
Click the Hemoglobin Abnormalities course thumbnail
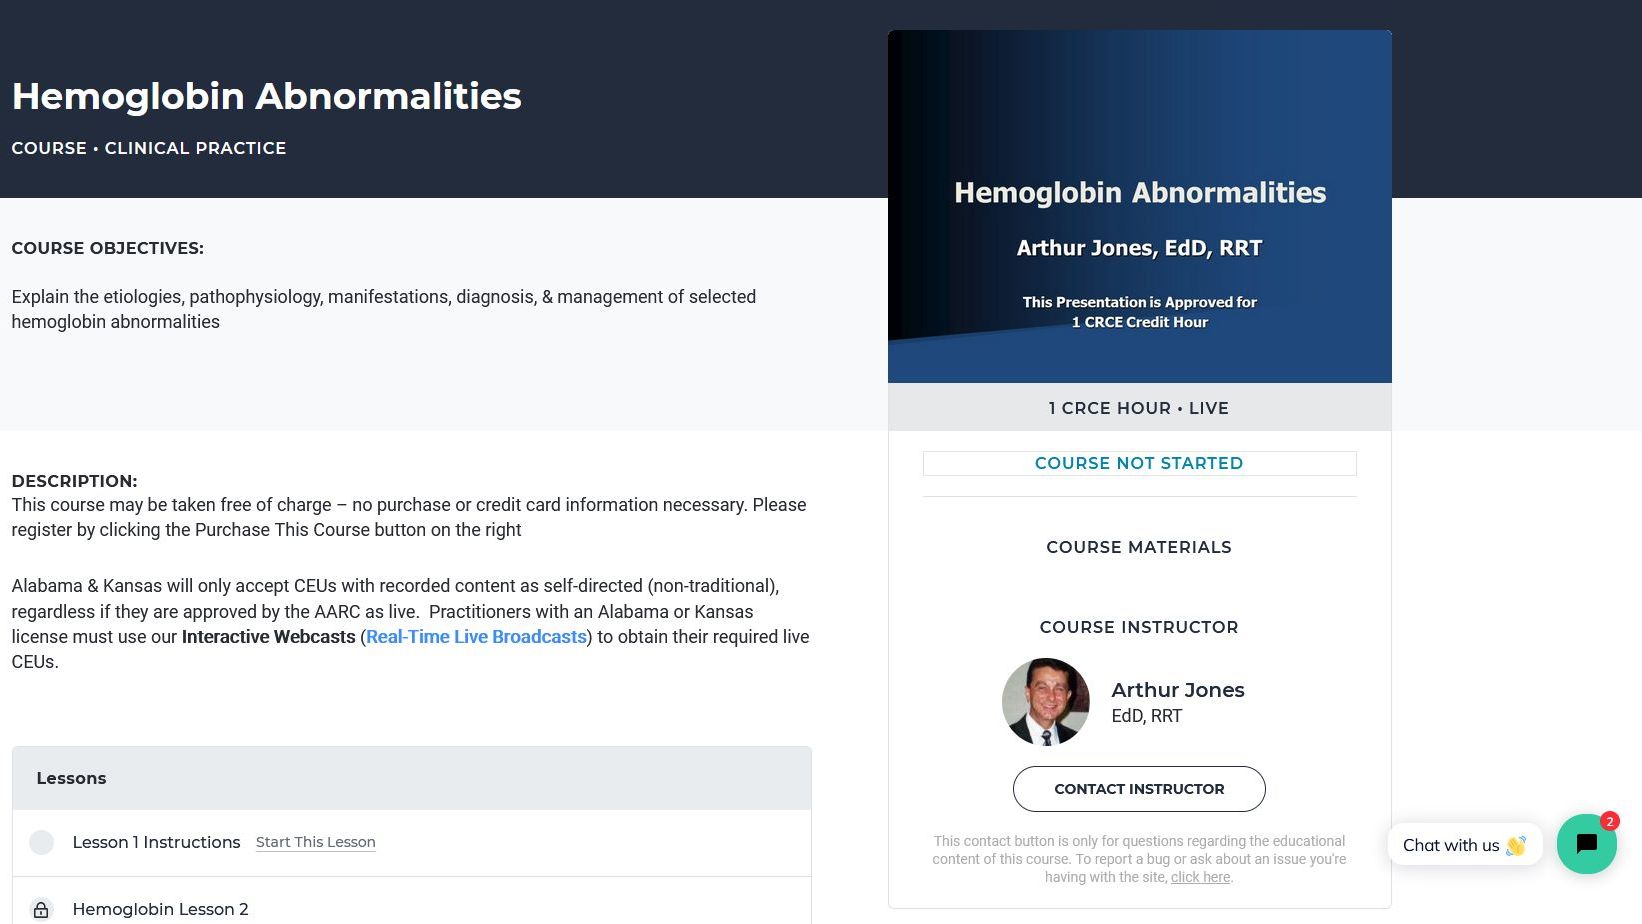point(1139,206)
